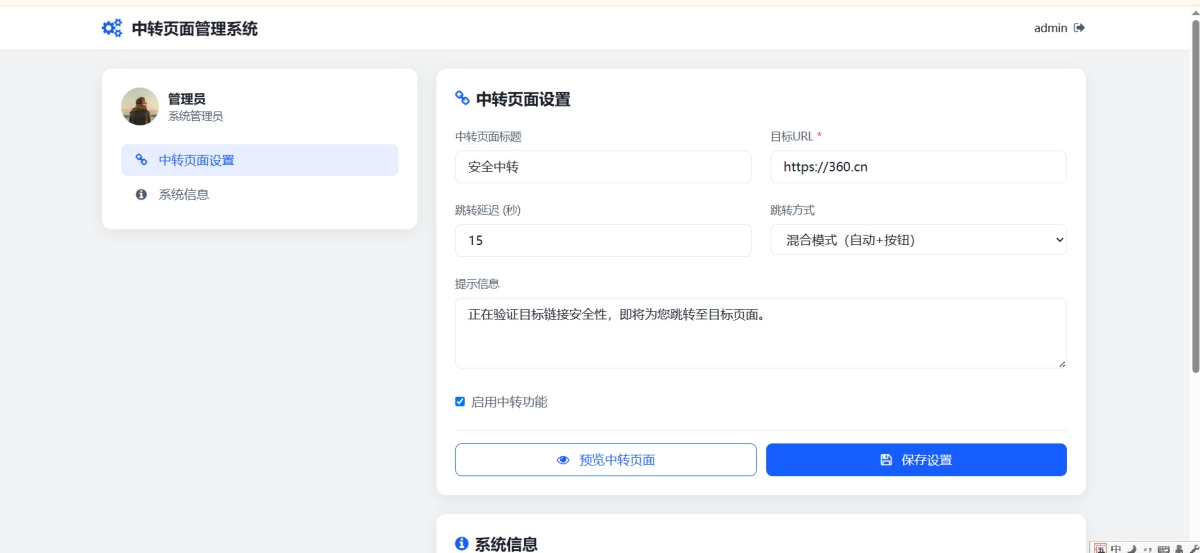The image size is (1200, 553).
Task: Click the info icon beside 系统信息 heading
Action: pyautogui.click(x=461, y=543)
